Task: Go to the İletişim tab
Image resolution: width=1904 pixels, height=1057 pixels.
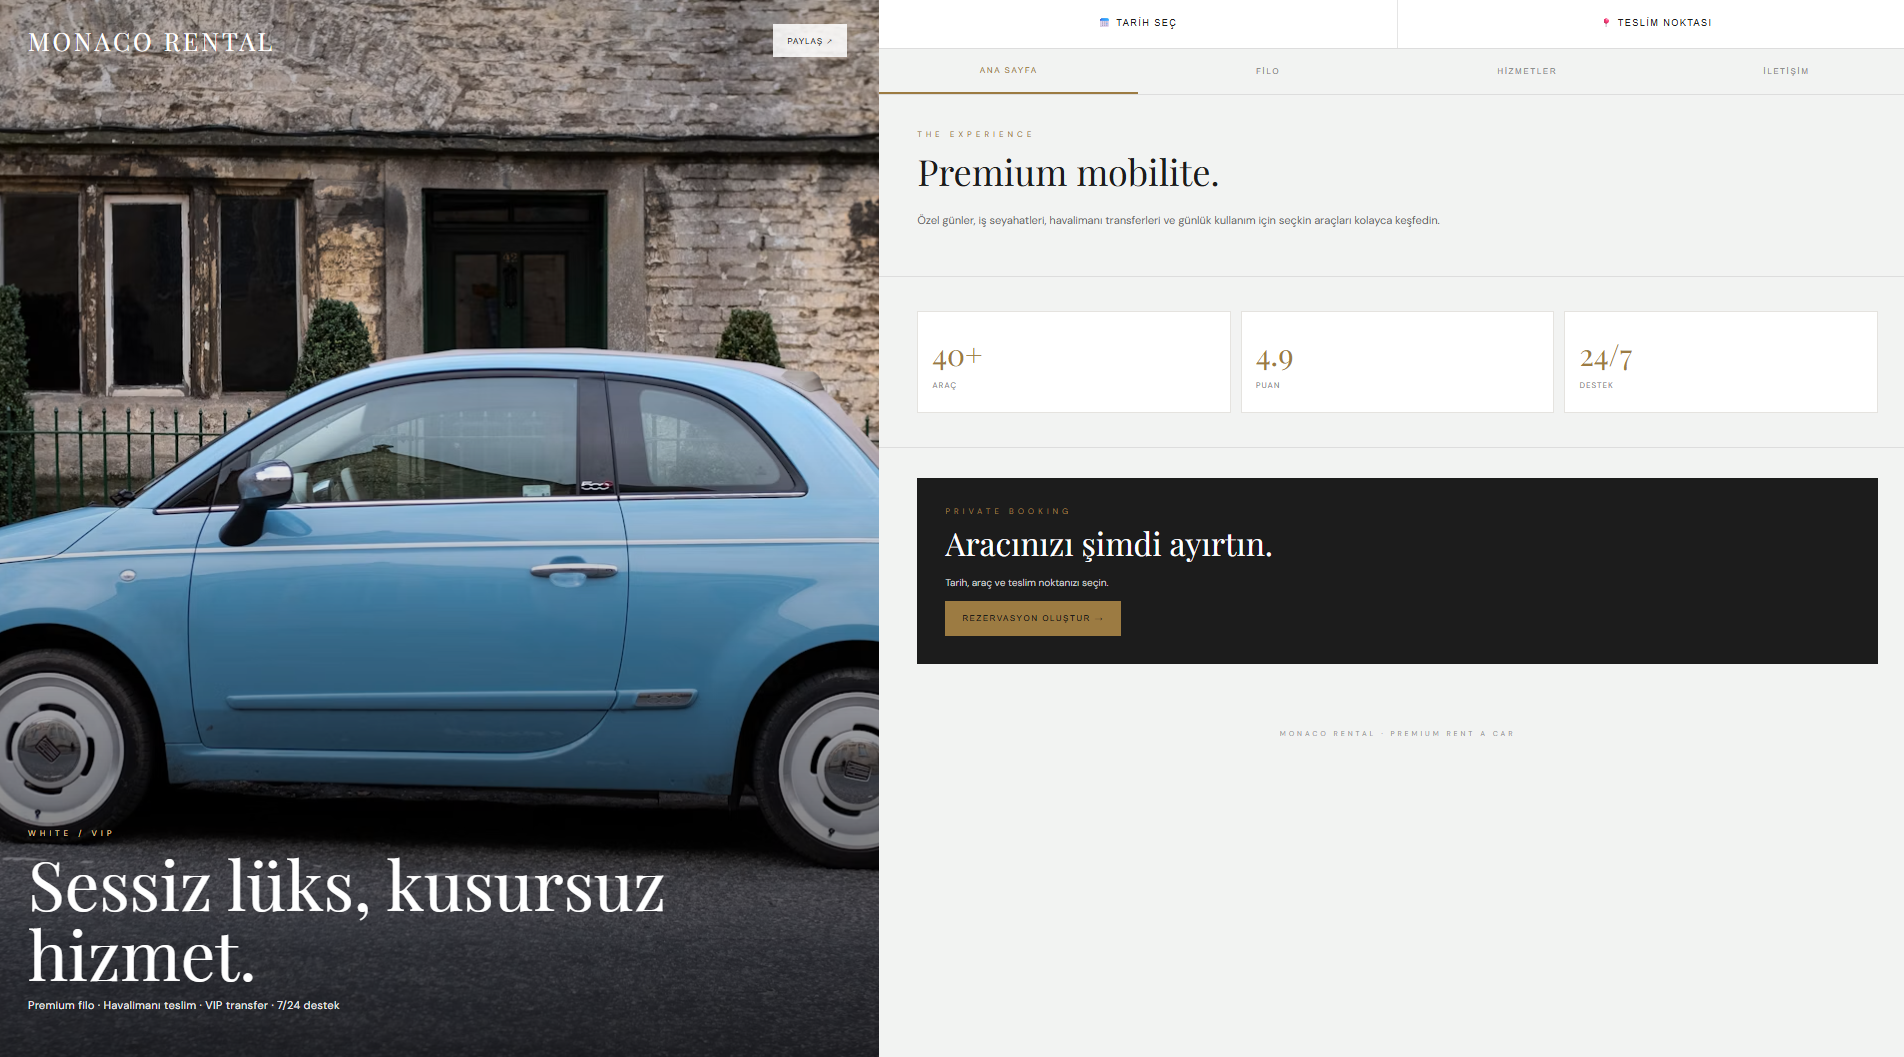Action: click(x=1785, y=71)
